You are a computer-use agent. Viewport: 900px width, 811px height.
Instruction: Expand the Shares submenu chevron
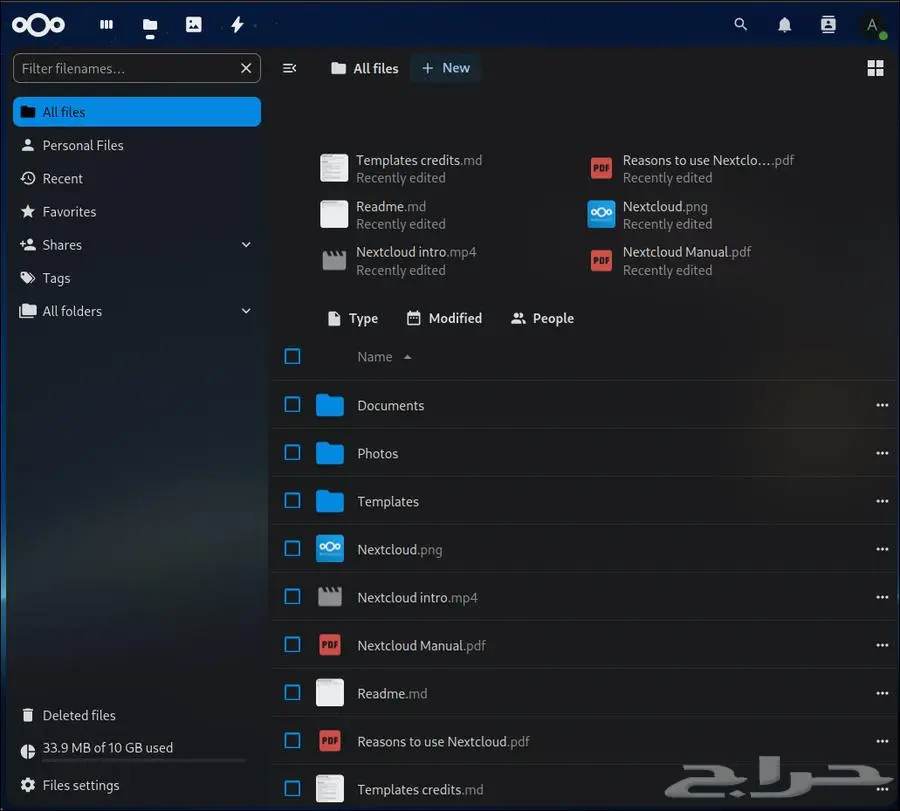pyautogui.click(x=246, y=245)
